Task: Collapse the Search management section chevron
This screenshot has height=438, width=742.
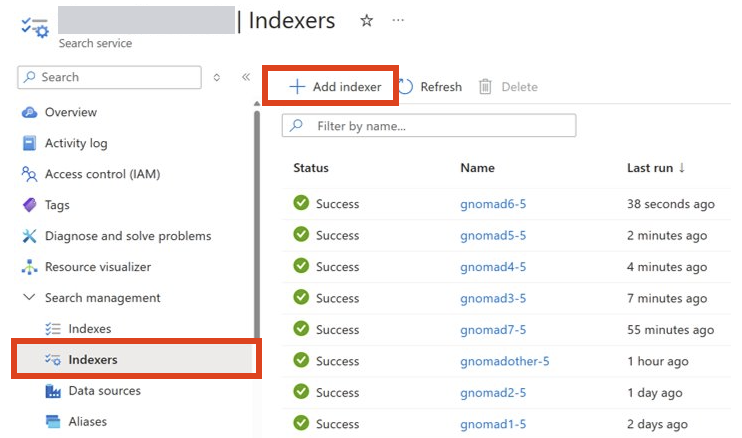Action: pos(29,297)
